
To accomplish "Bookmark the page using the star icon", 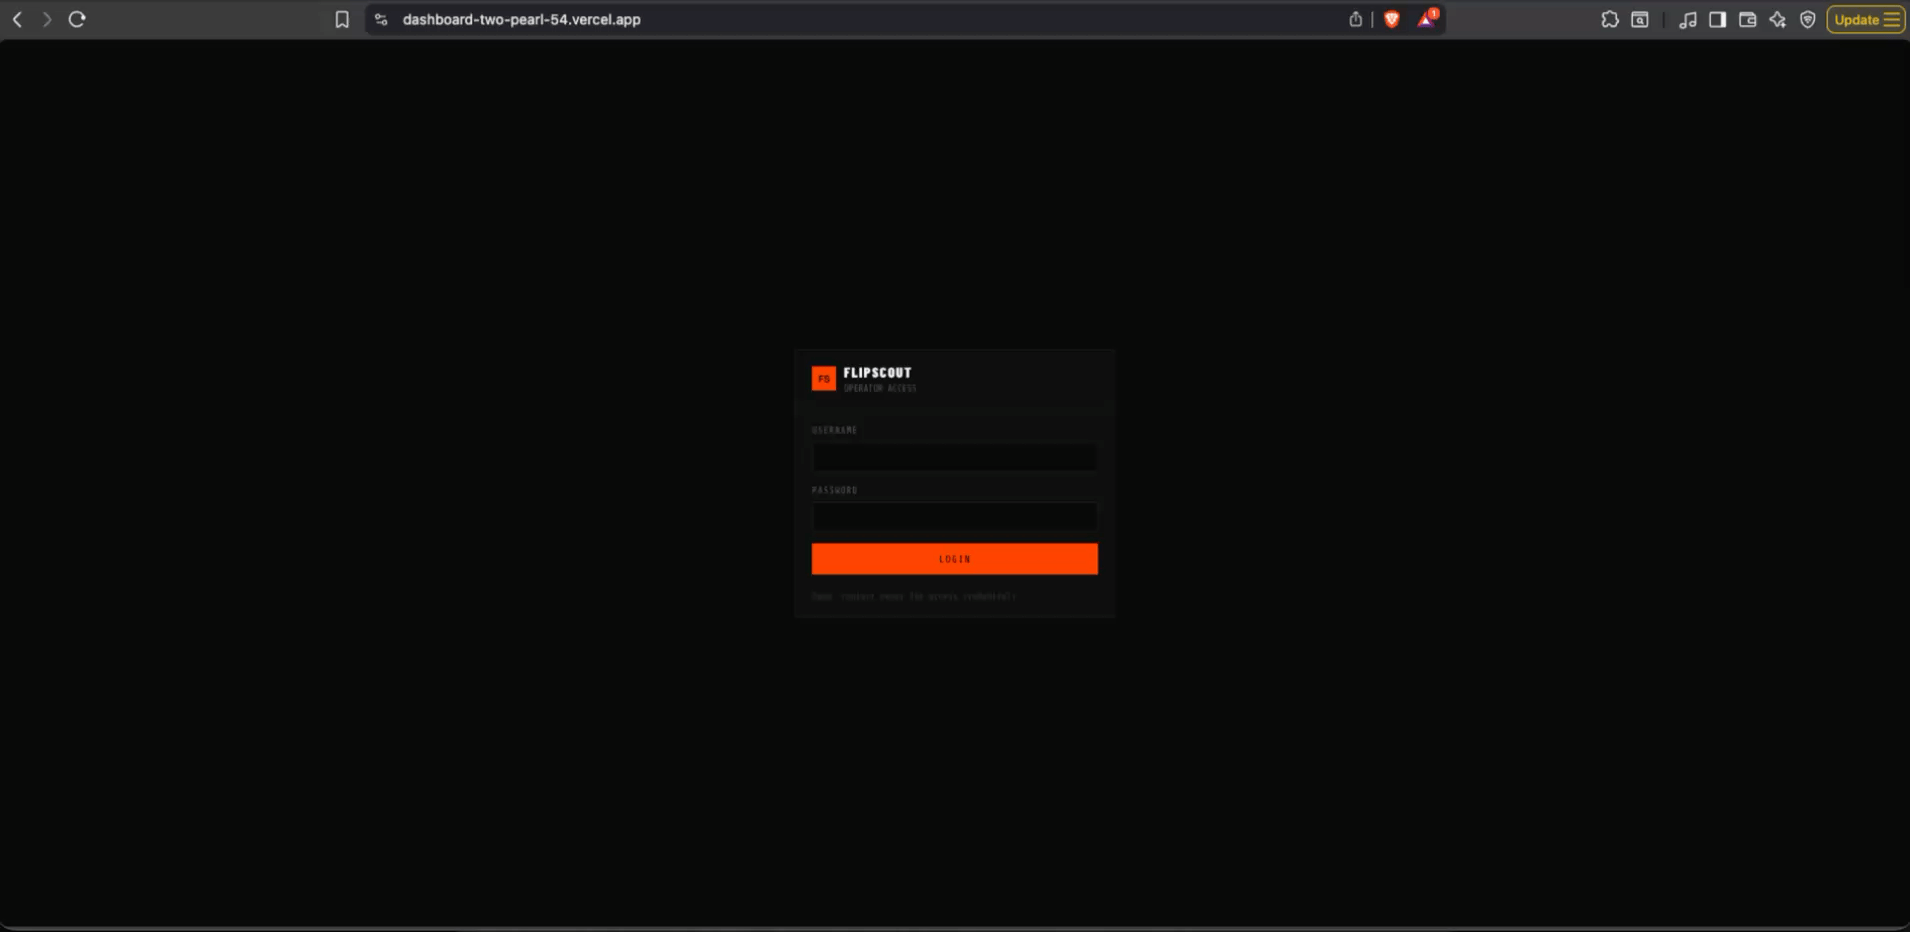I will [x=343, y=18].
